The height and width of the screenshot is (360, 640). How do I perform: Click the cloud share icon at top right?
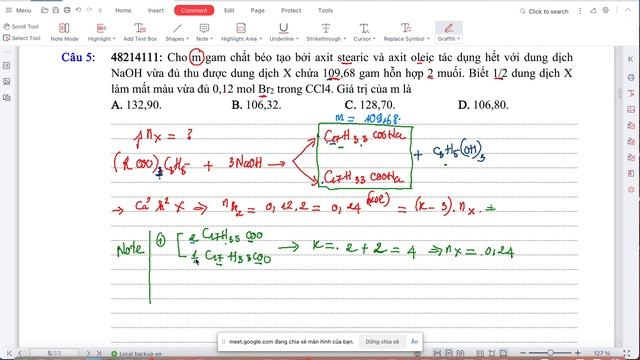[593, 11]
